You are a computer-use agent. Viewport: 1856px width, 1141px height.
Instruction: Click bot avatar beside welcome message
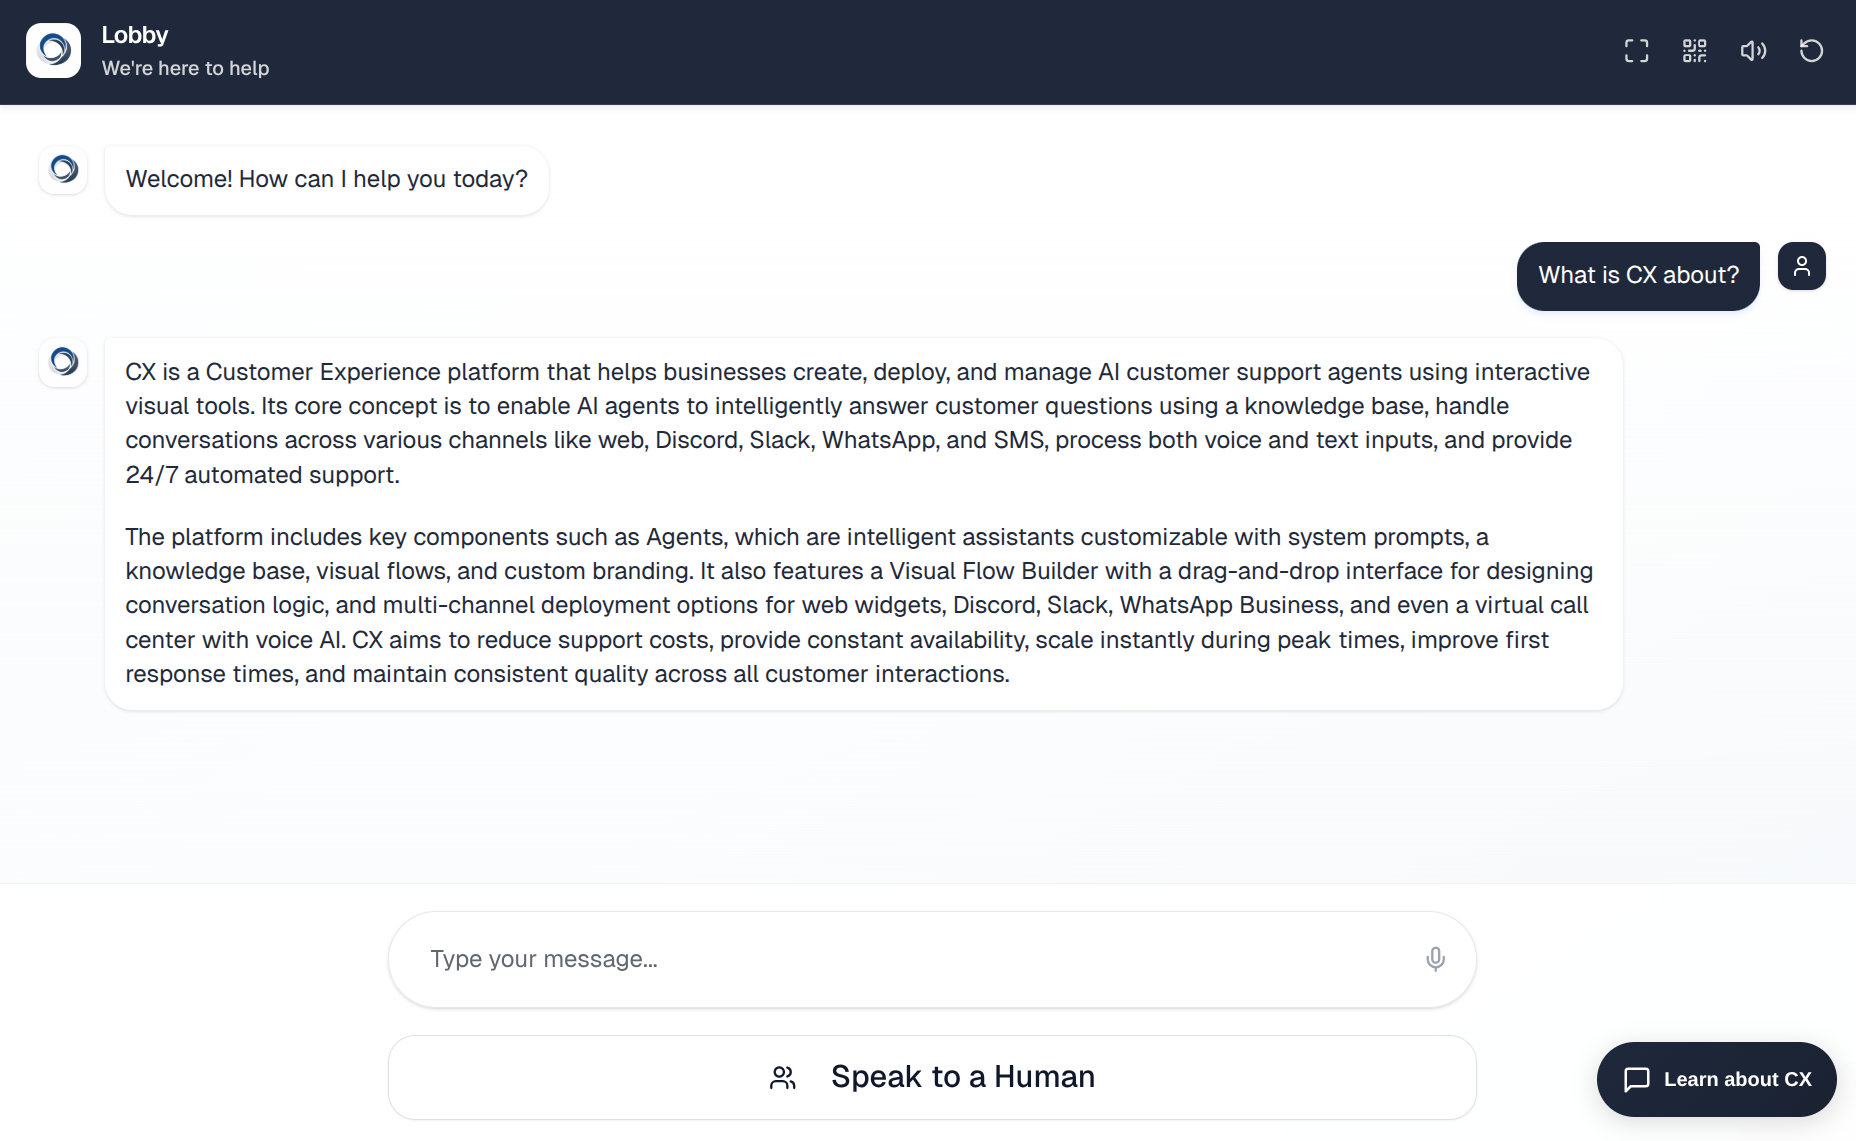point(63,169)
